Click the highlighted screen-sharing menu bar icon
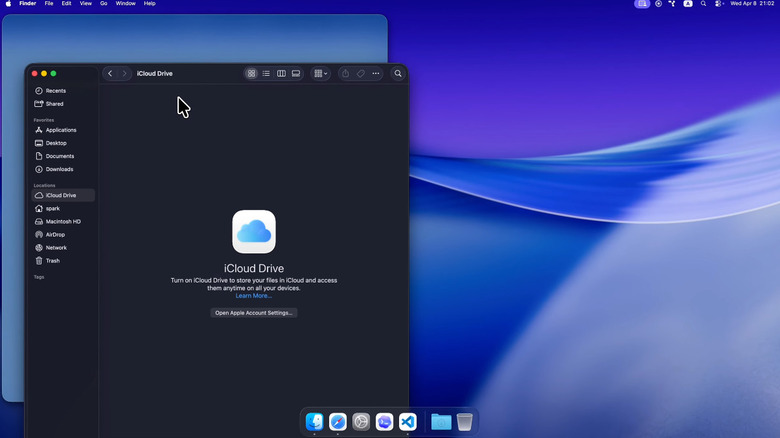Screen dimensions: 780x438 [x=642, y=3]
